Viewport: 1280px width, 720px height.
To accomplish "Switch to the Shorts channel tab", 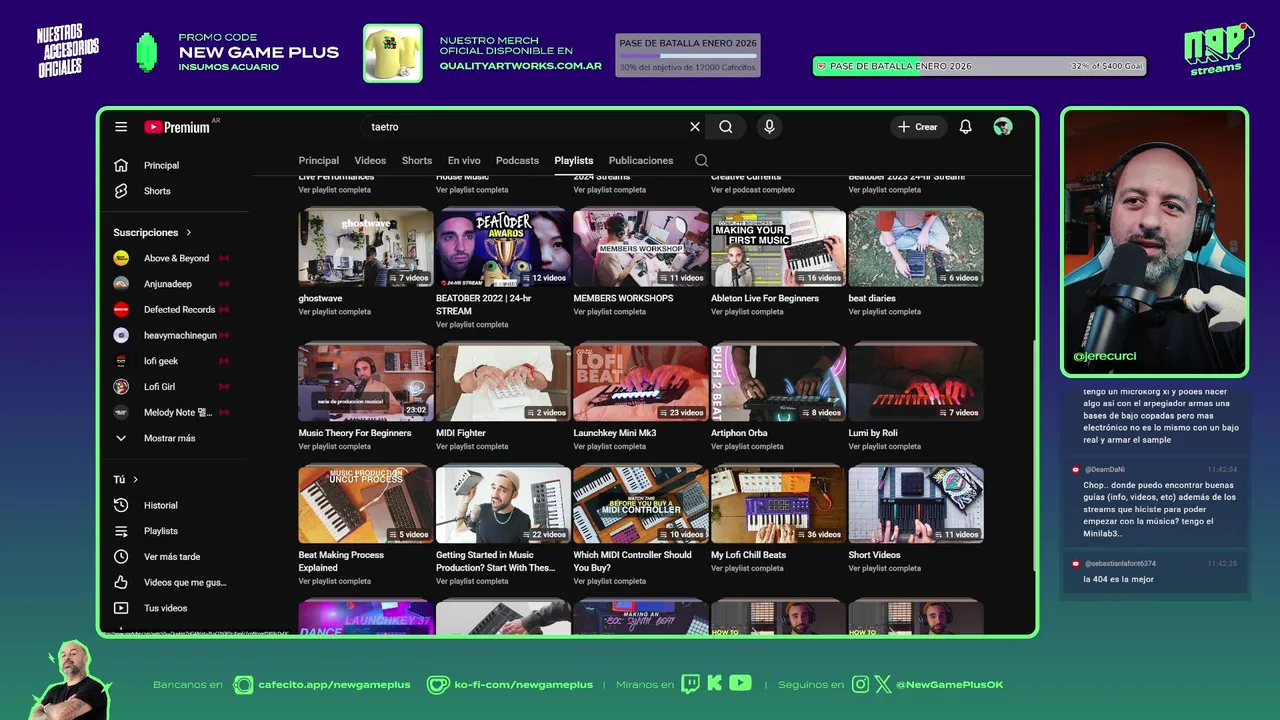I will [417, 160].
